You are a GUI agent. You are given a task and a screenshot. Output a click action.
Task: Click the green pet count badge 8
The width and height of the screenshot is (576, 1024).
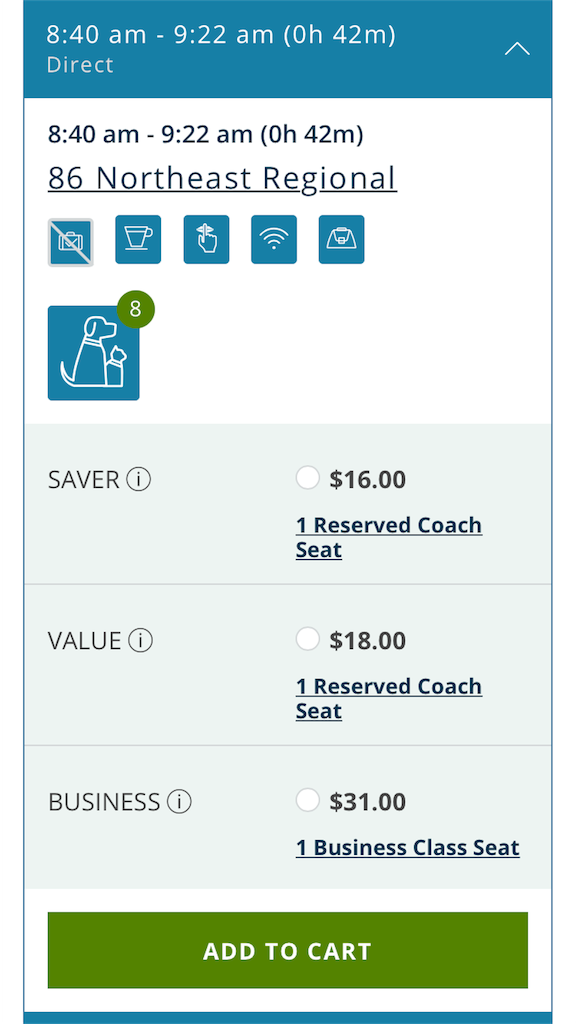(x=136, y=309)
